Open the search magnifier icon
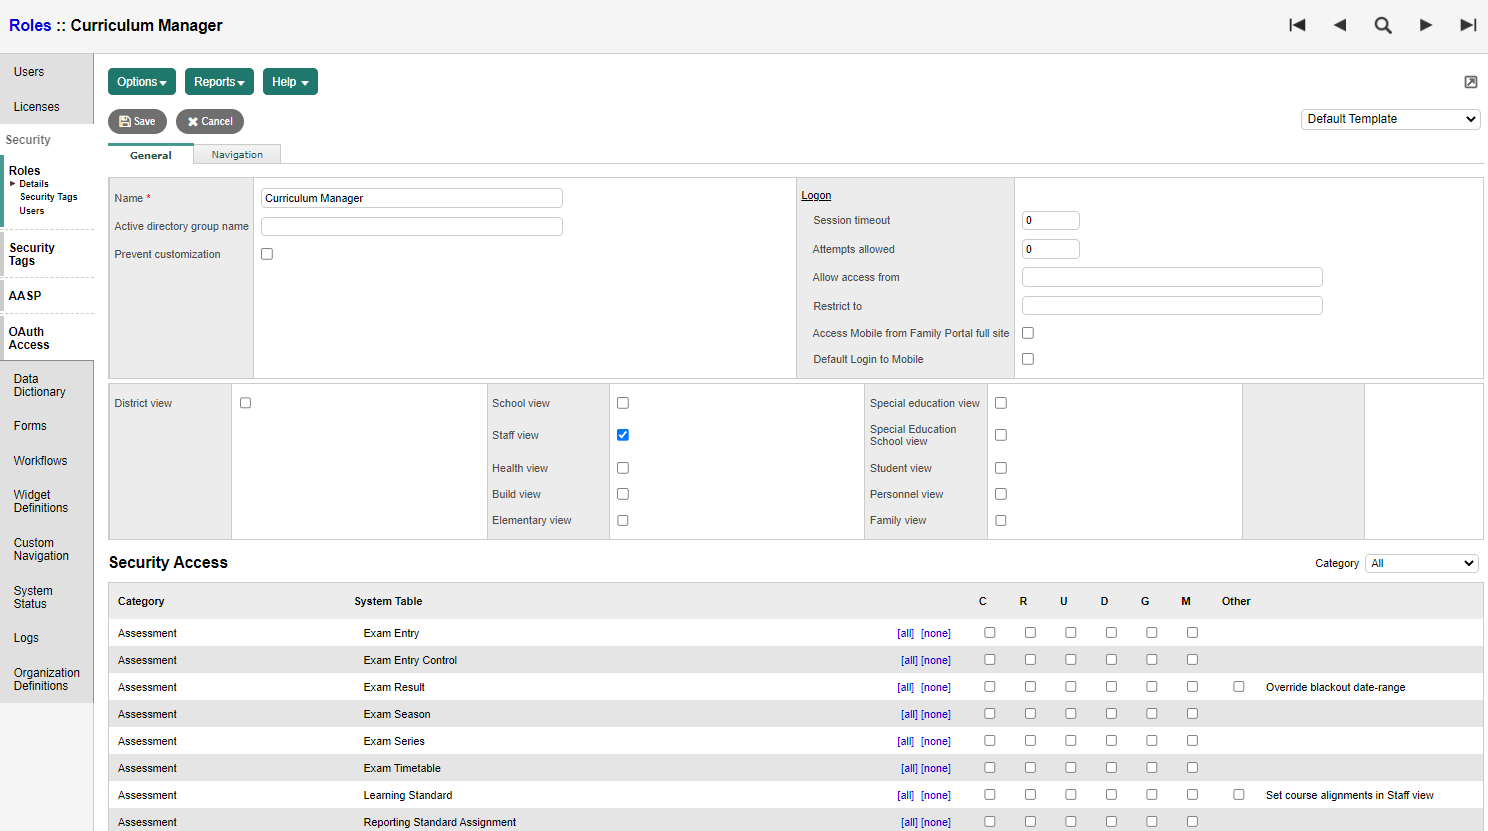Viewport: 1488px width, 831px height. coord(1383,25)
